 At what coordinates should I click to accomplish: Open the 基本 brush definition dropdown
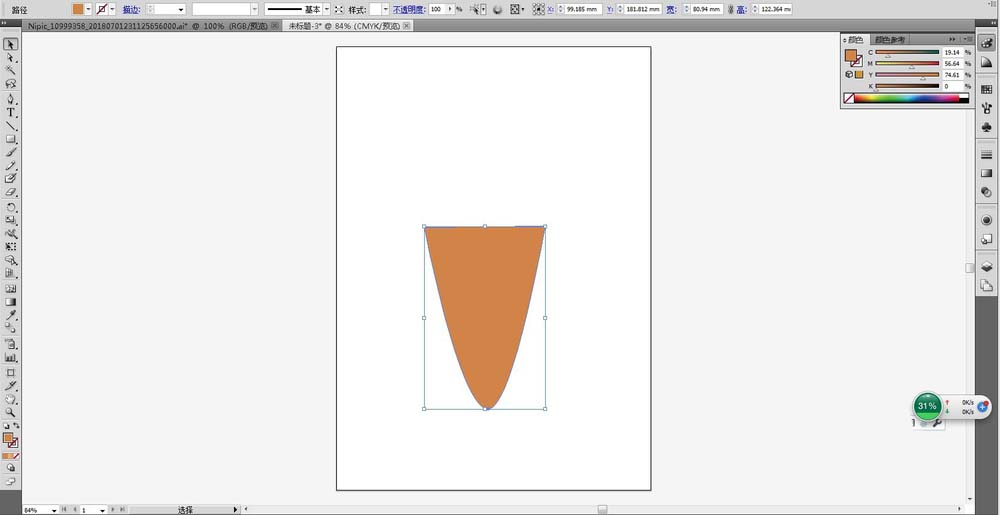[x=327, y=10]
